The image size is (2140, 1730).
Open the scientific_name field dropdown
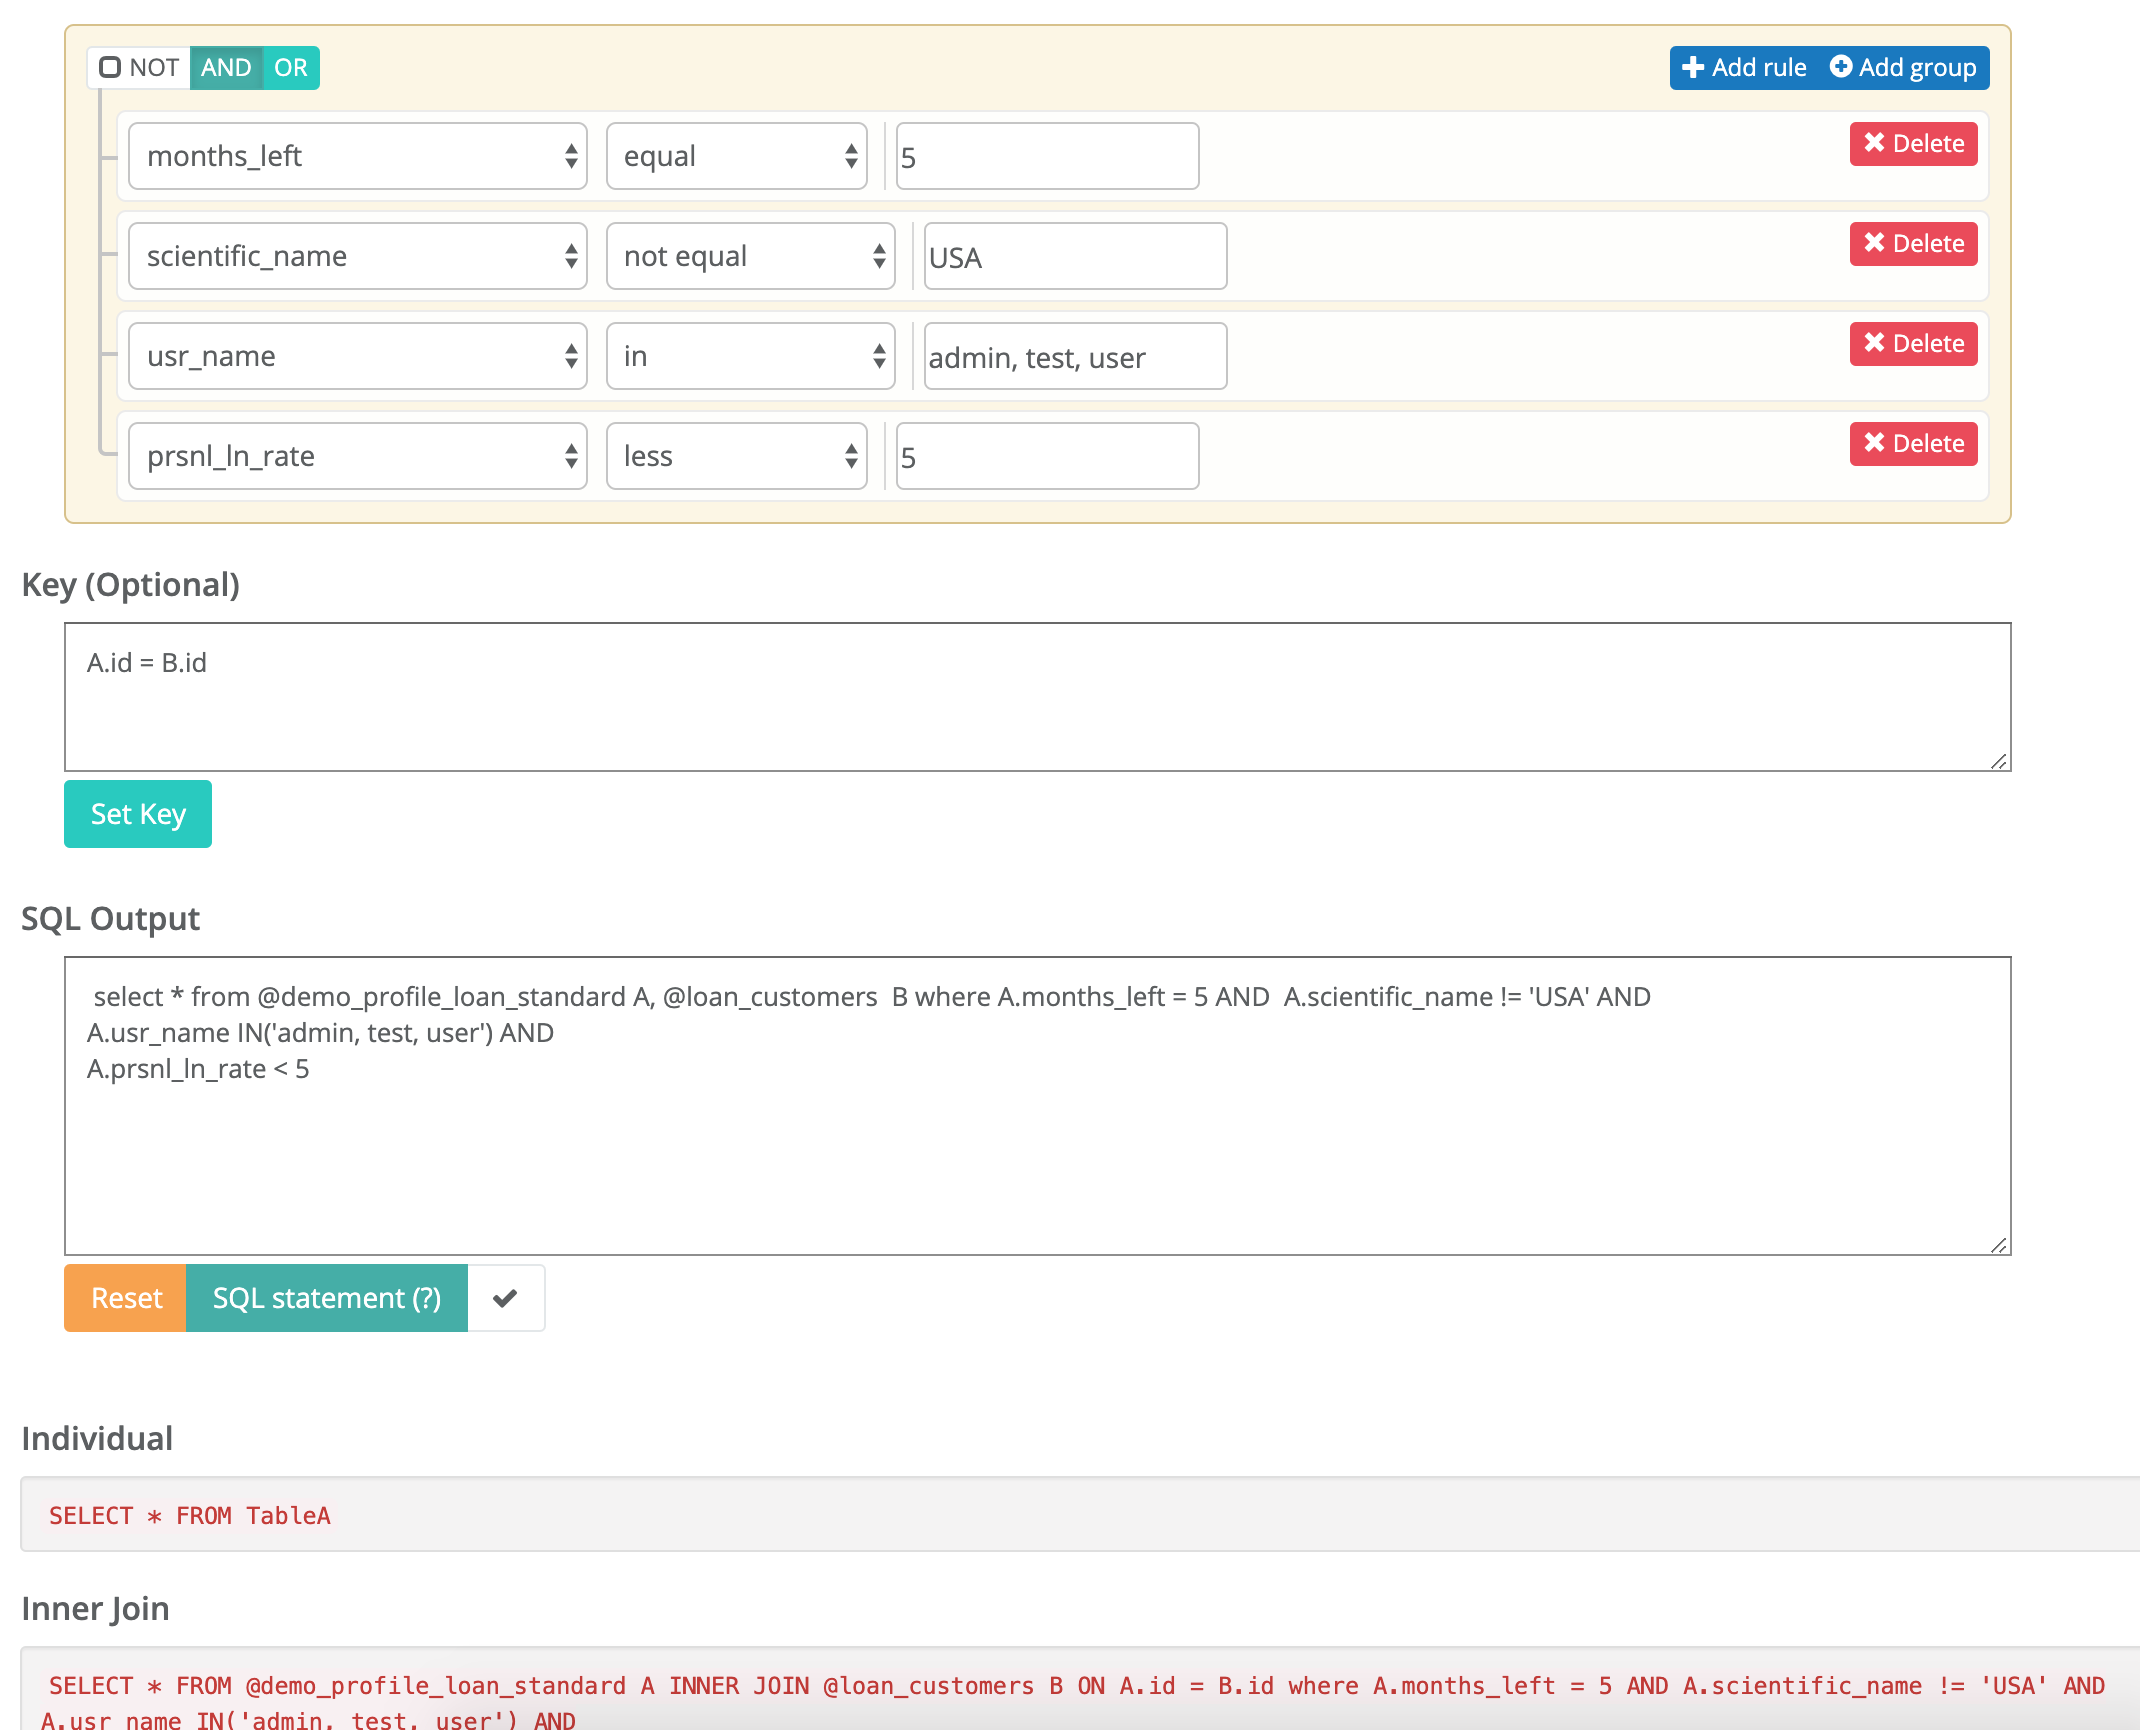coord(358,256)
